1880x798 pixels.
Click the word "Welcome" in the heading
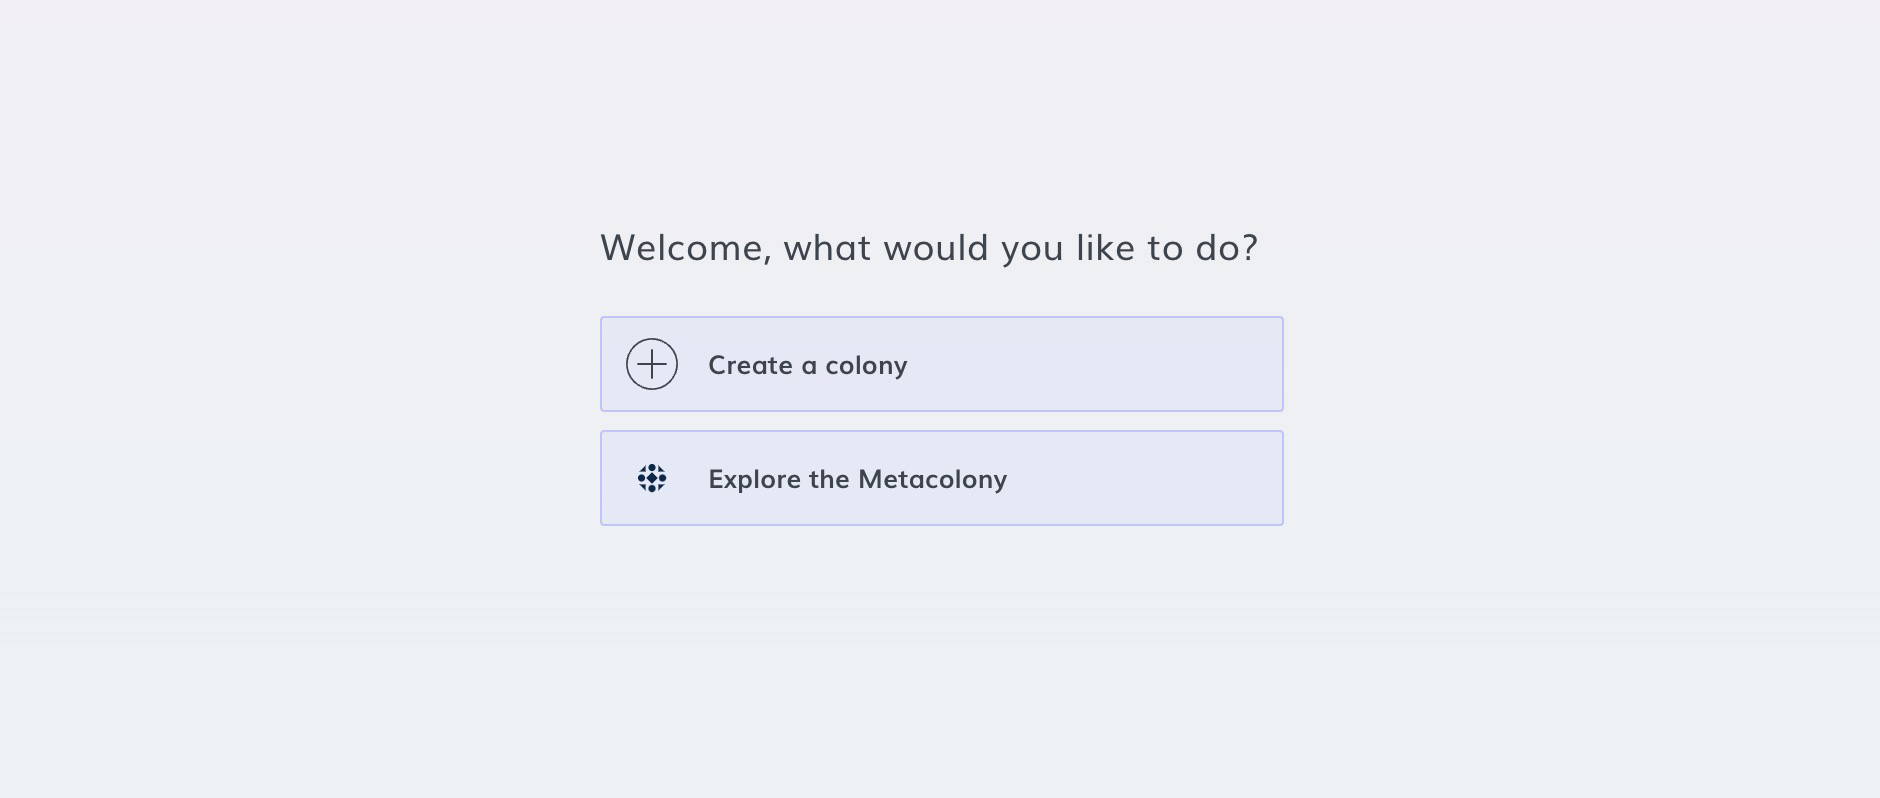point(685,247)
